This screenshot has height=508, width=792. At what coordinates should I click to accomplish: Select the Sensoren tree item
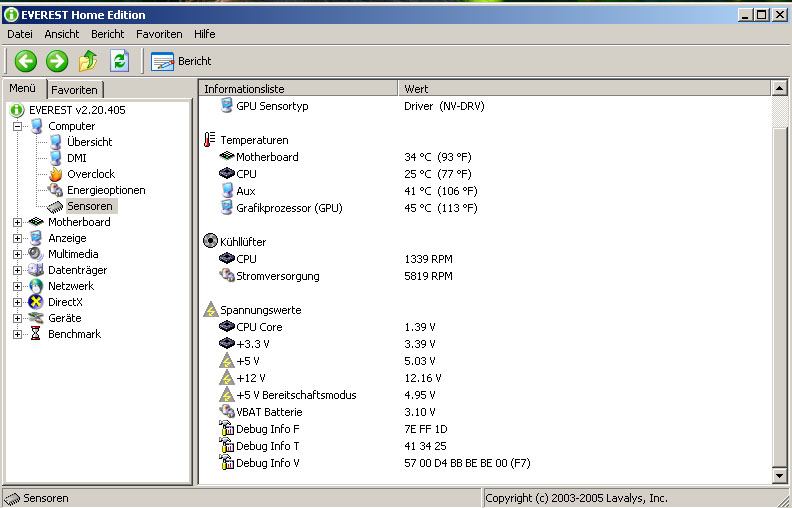point(90,206)
